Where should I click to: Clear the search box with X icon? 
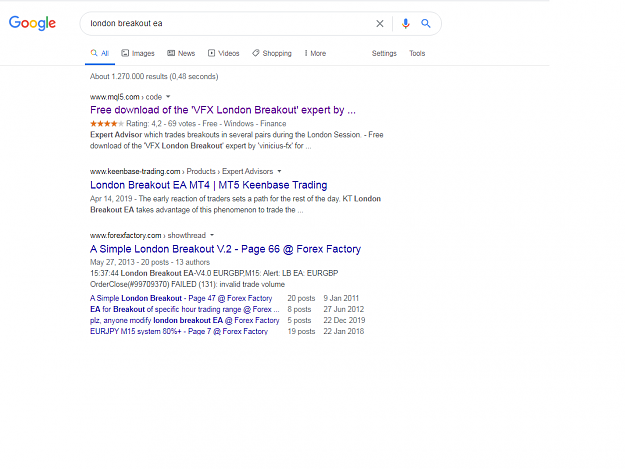tap(379, 24)
